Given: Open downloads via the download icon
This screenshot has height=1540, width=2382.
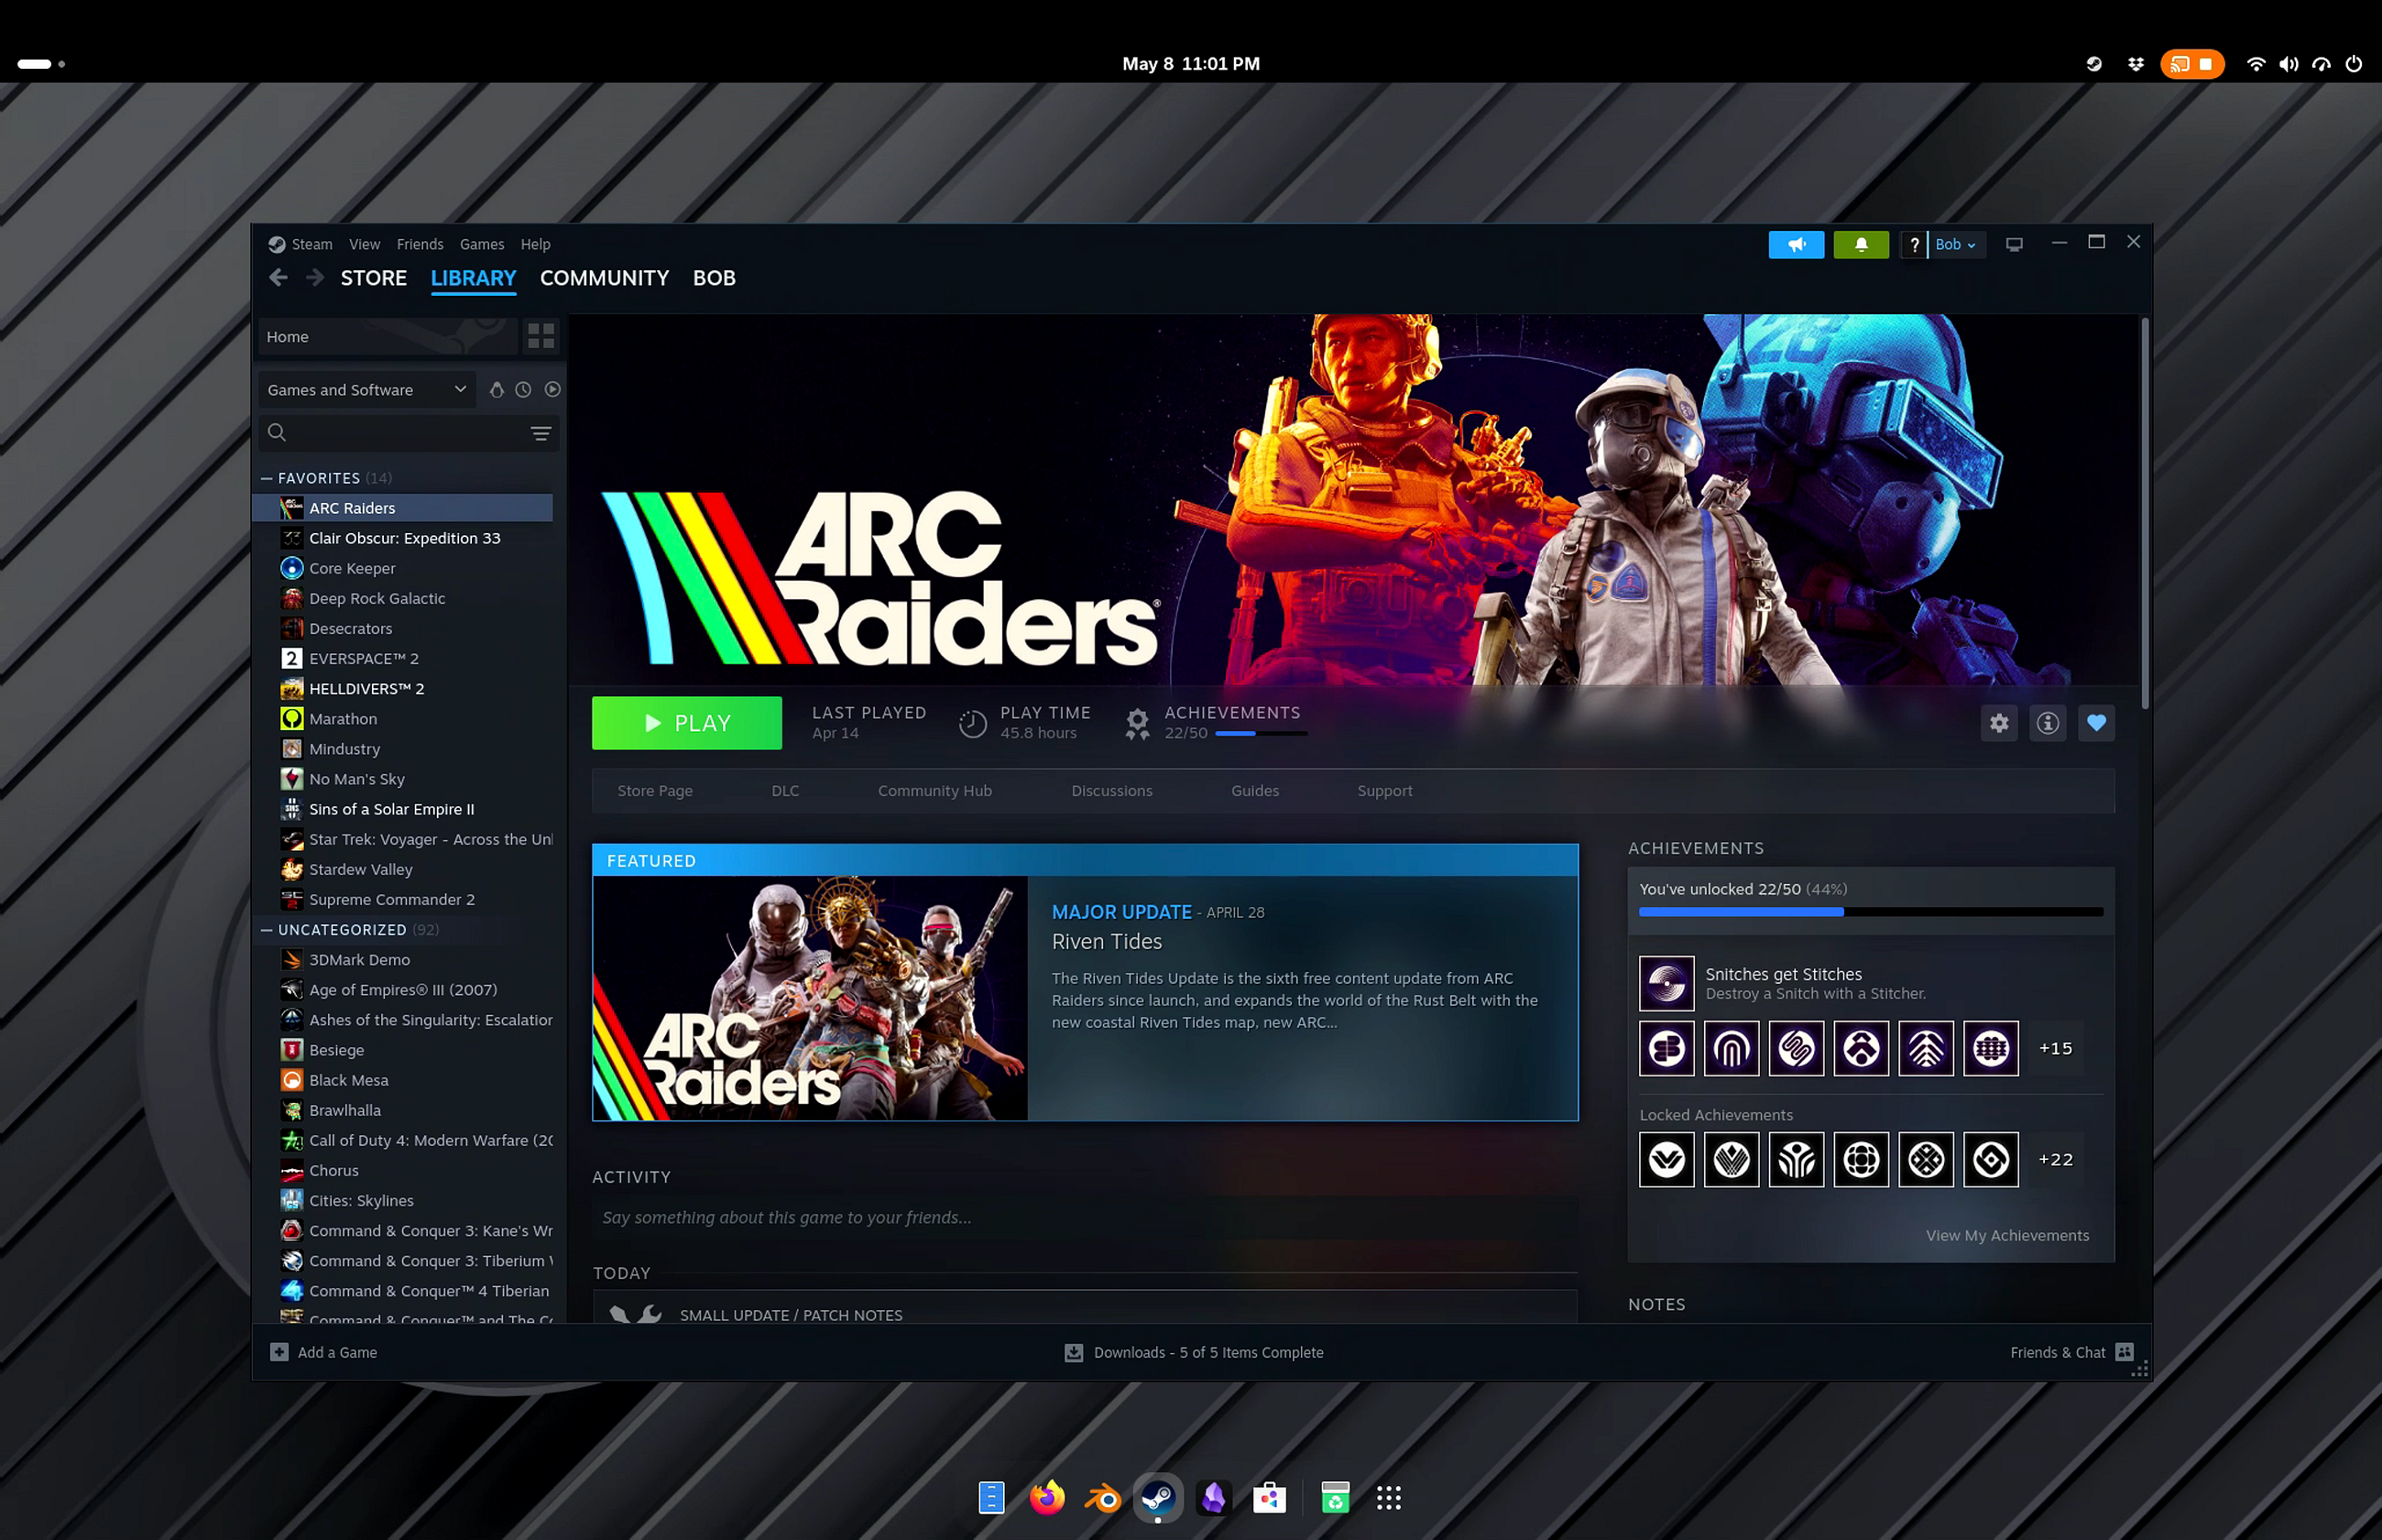Looking at the screenshot, I should [x=1074, y=1352].
